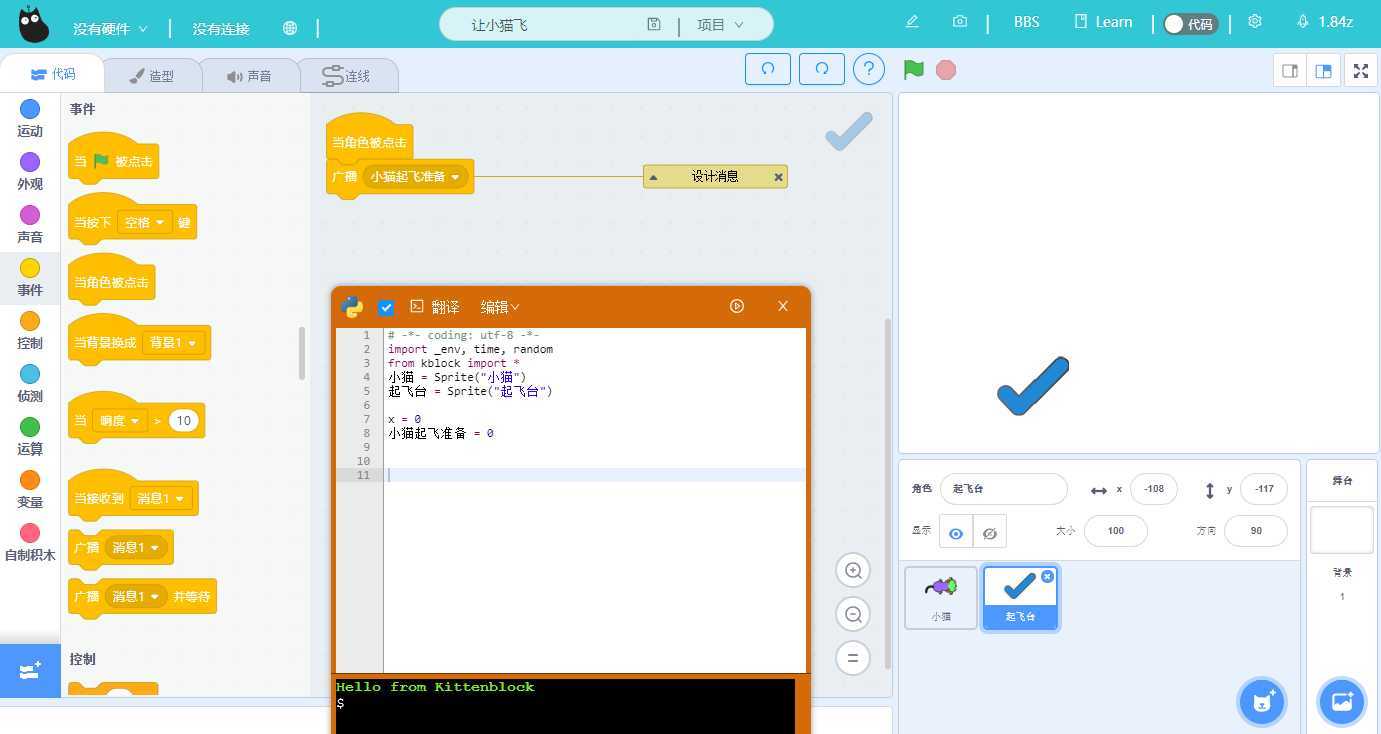Open the 项目 project dropdown
The image size is (1381, 734).
click(720, 24)
